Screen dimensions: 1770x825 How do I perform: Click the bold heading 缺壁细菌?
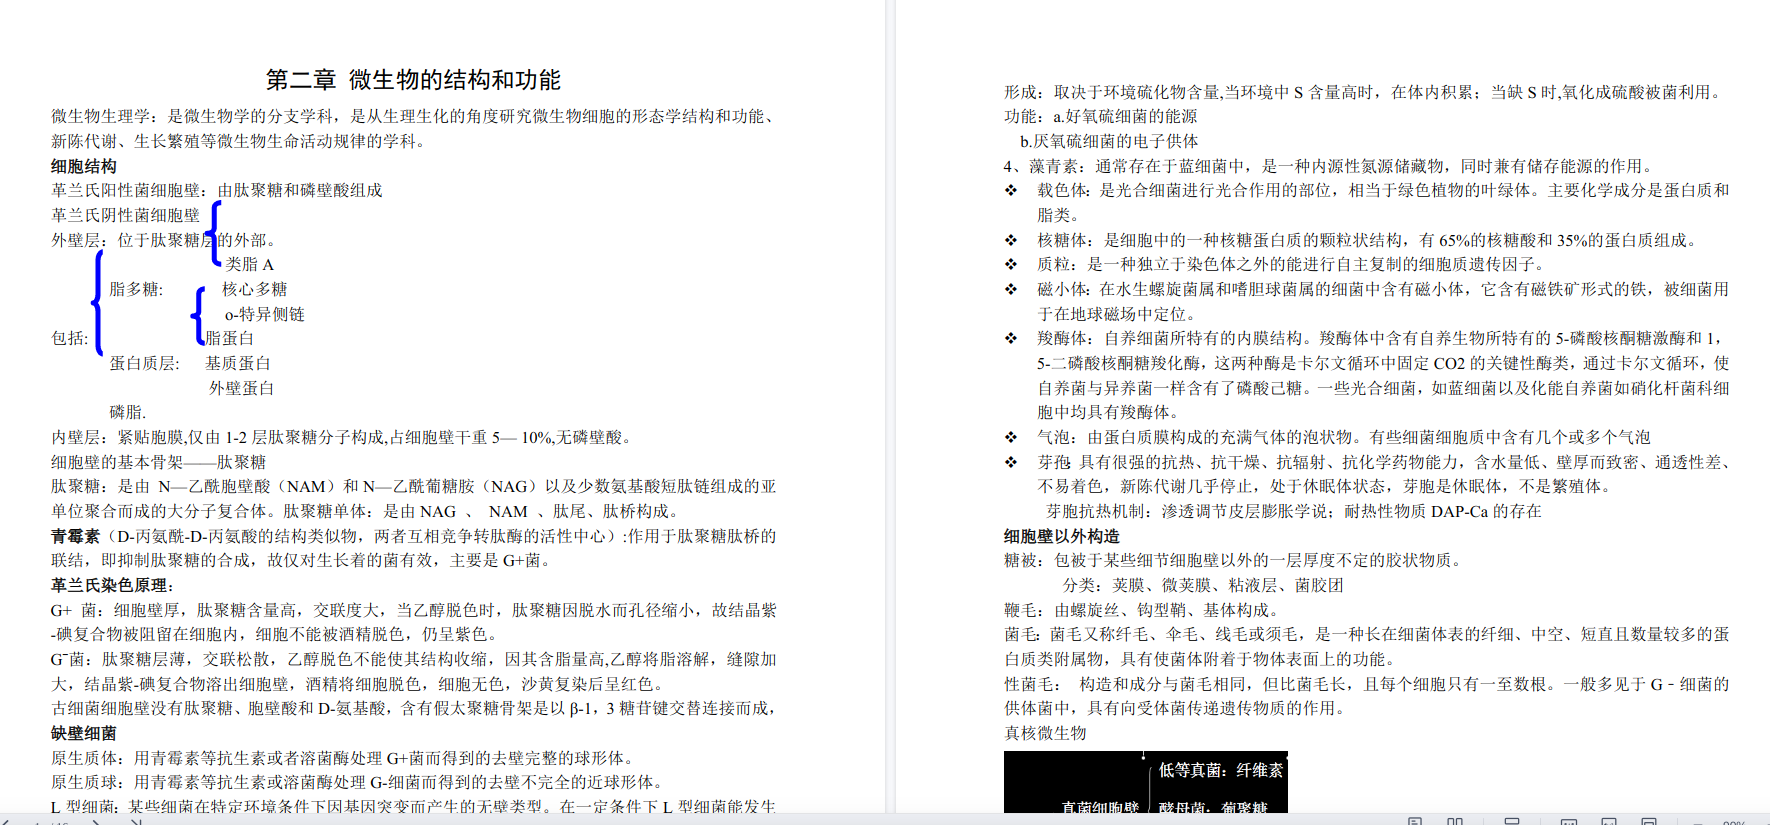click(83, 733)
